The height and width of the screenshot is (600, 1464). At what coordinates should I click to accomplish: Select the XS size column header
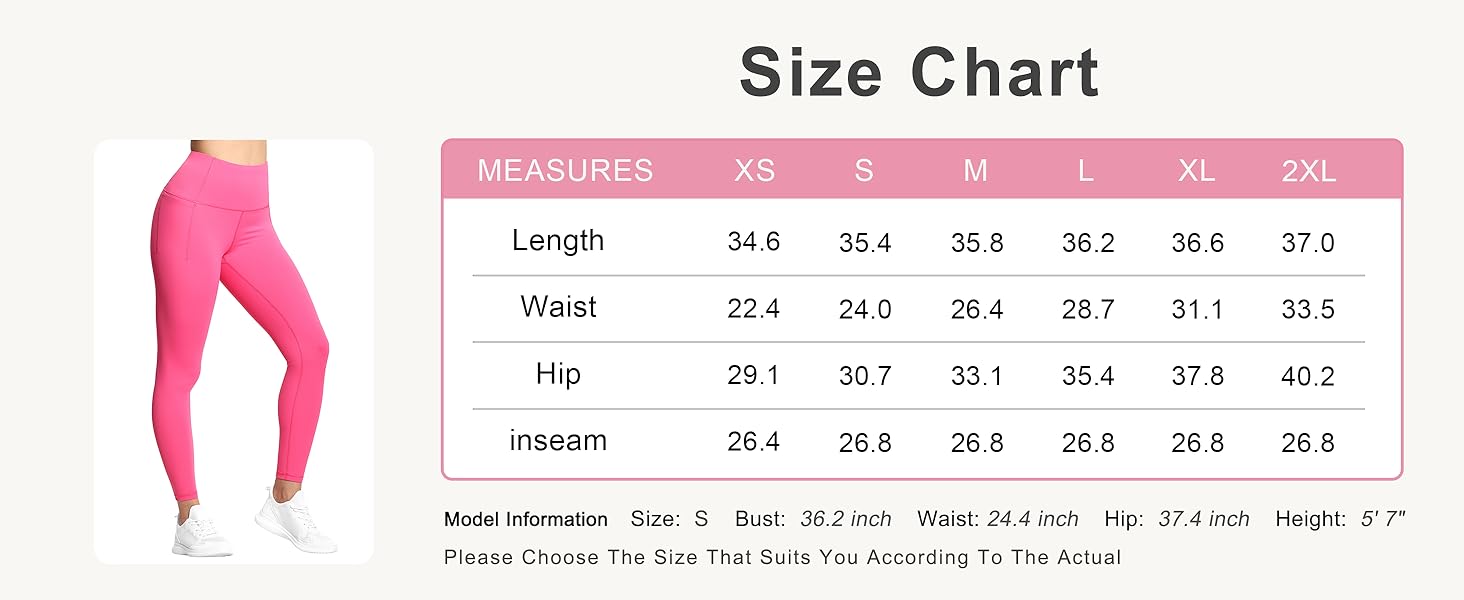click(754, 171)
